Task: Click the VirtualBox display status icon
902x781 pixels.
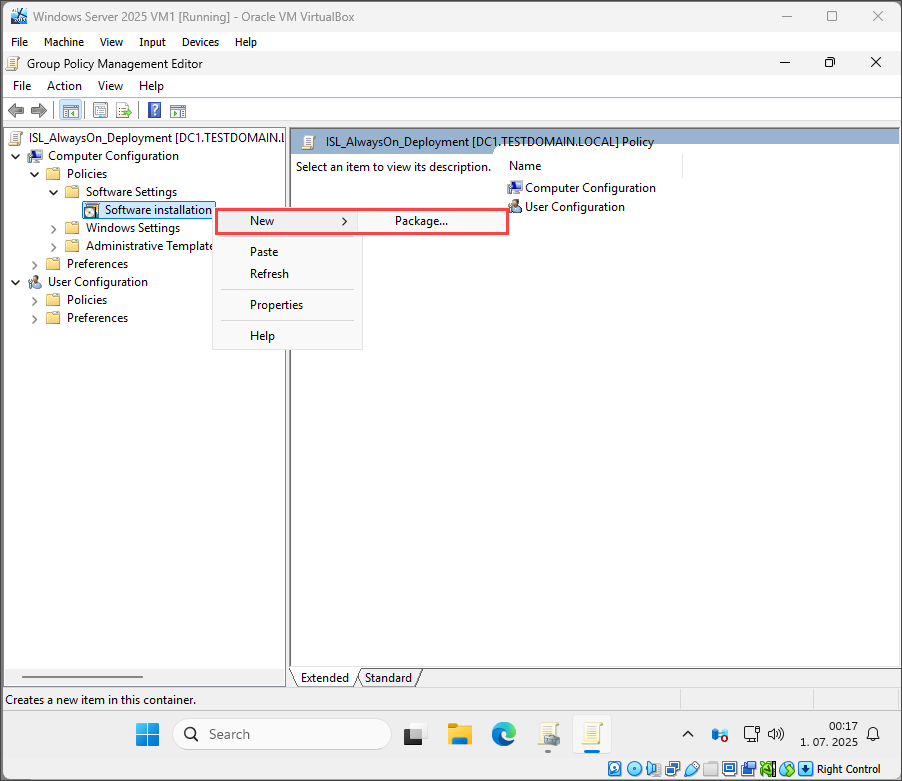Action: tap(729, 768)
